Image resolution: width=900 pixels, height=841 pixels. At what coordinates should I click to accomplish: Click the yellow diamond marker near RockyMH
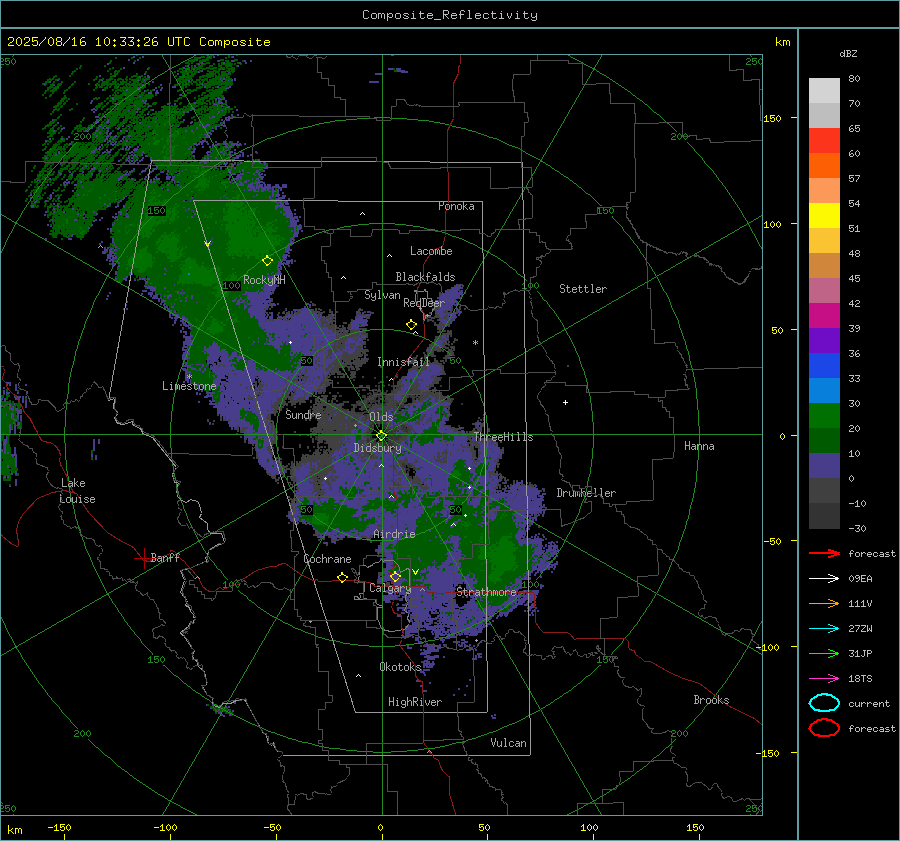click(267, 261)
